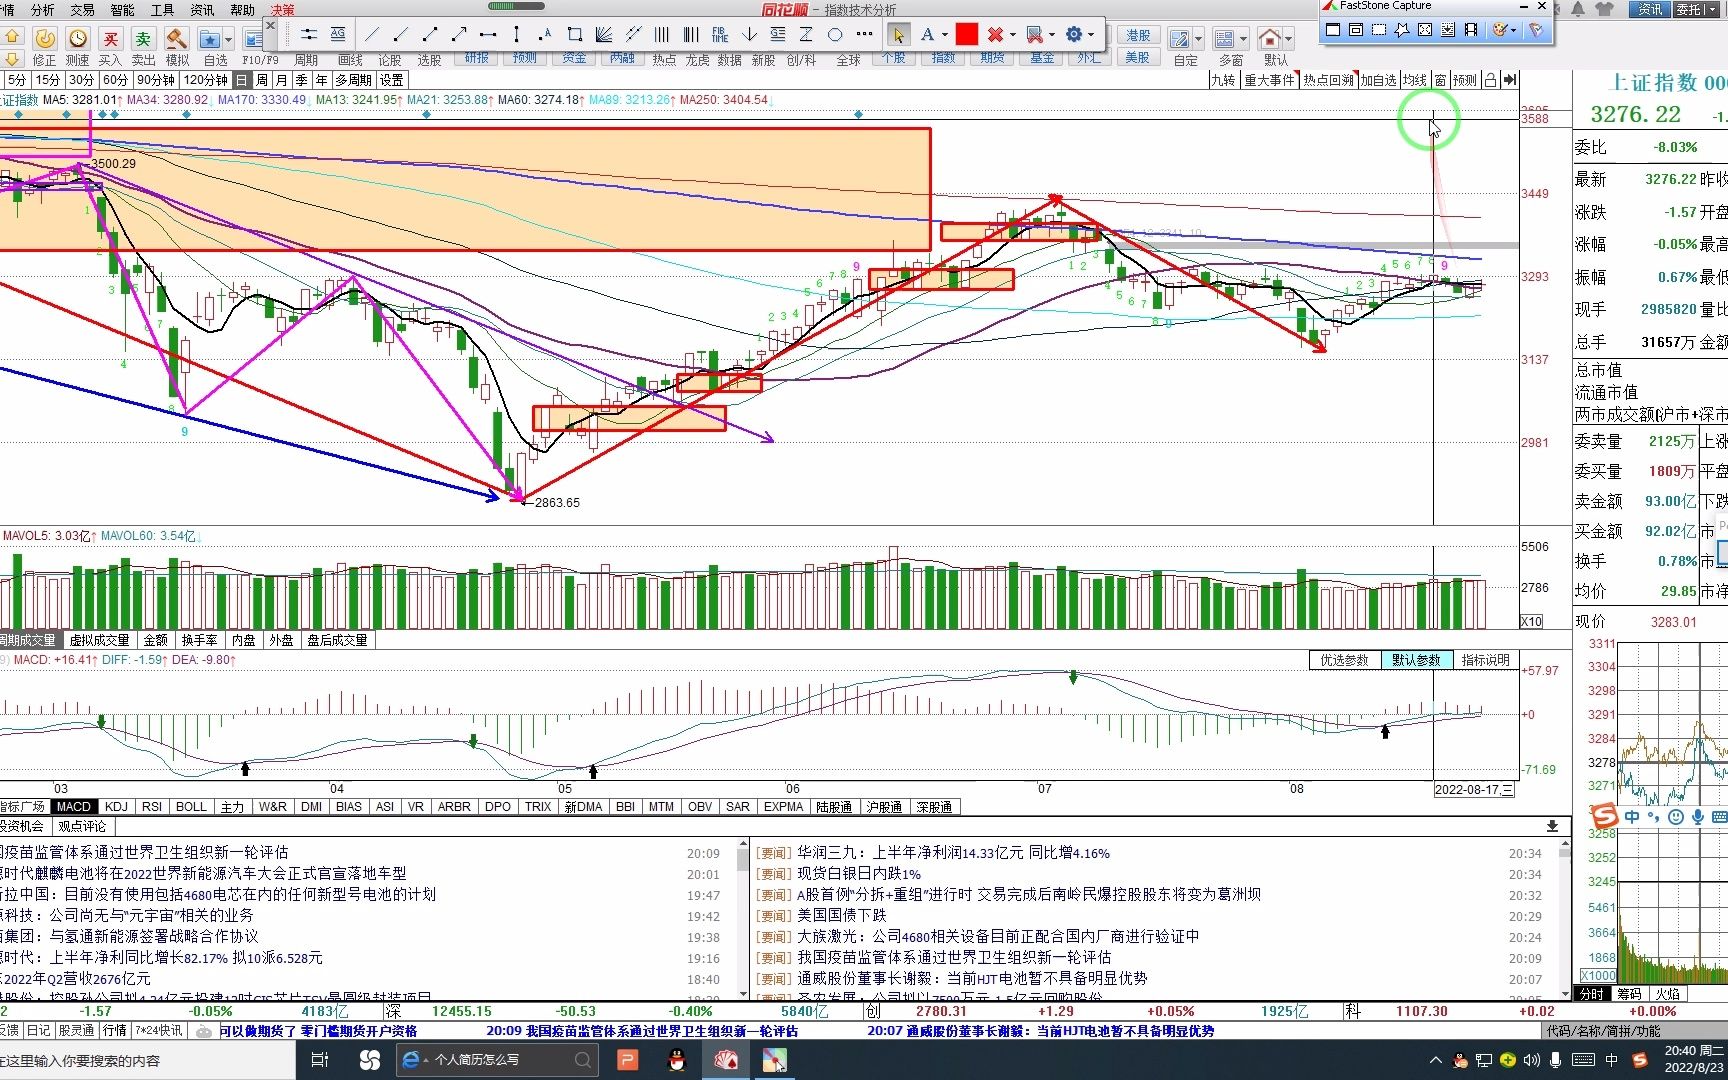Switch to the BOLL indicator tab
The height and width of the screenshot is (1080, 1728).
pos(191,806)
